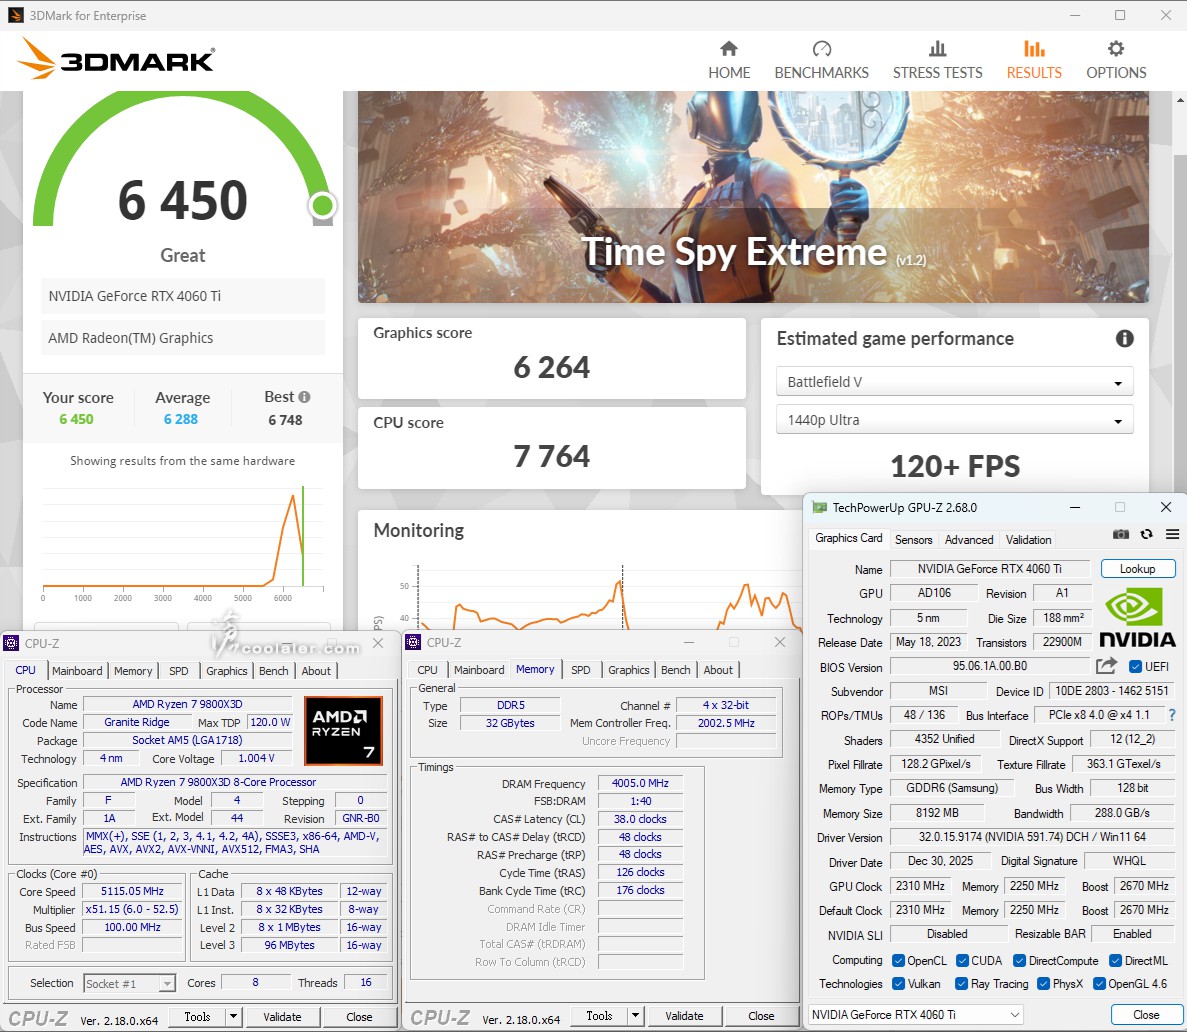1187x1032 pixels.
Task: Open the Benchmarks section
Action: point(821,61)
